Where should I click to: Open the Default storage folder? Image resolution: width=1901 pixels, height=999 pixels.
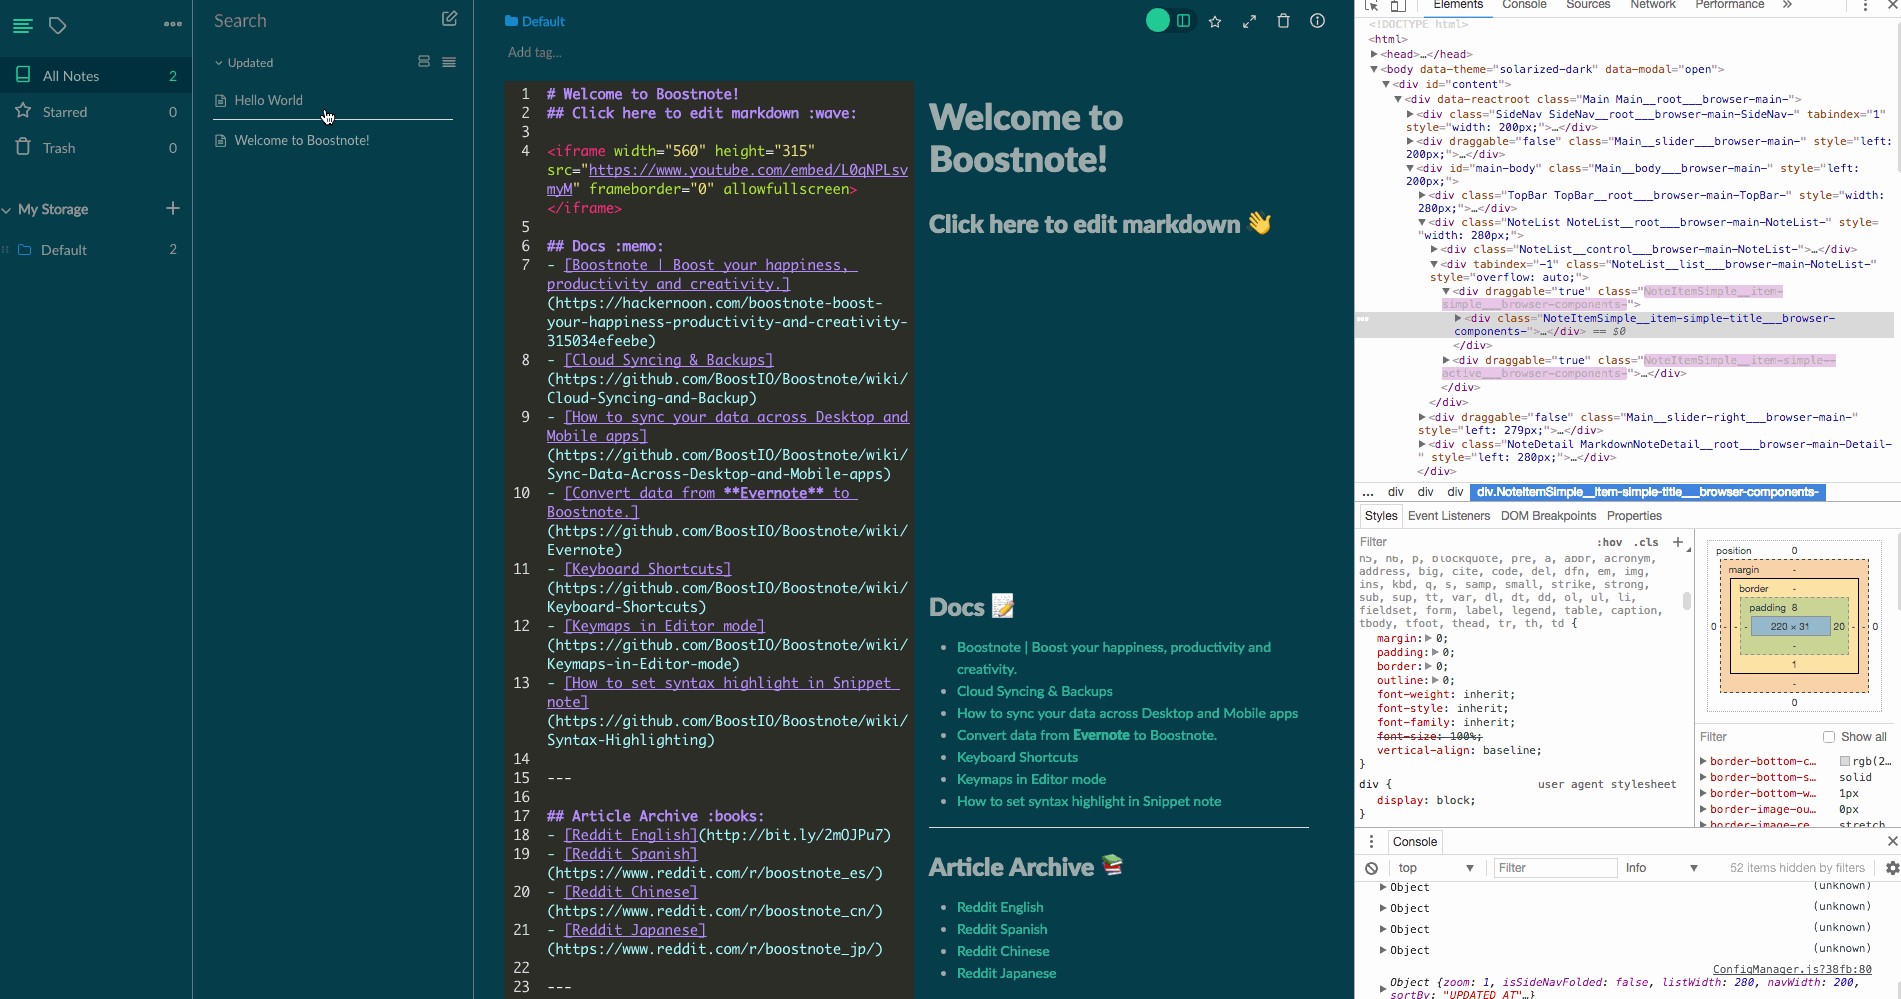96,250
